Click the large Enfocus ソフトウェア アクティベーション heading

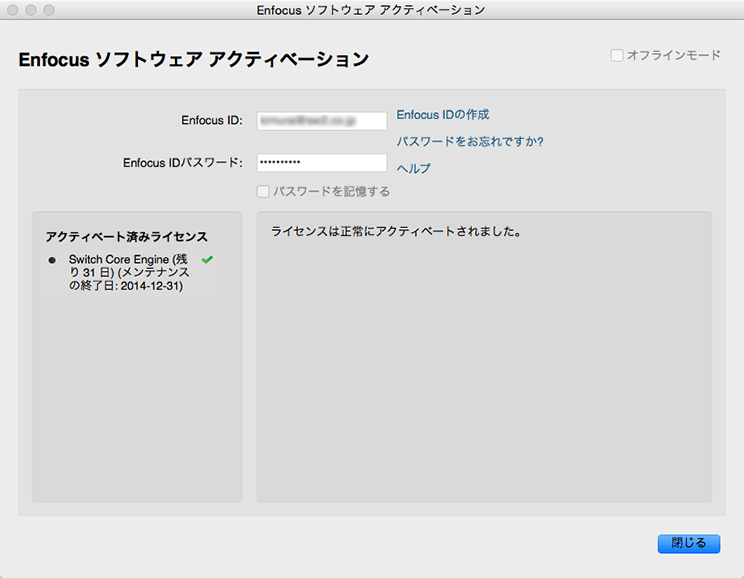tap(194, 60)
